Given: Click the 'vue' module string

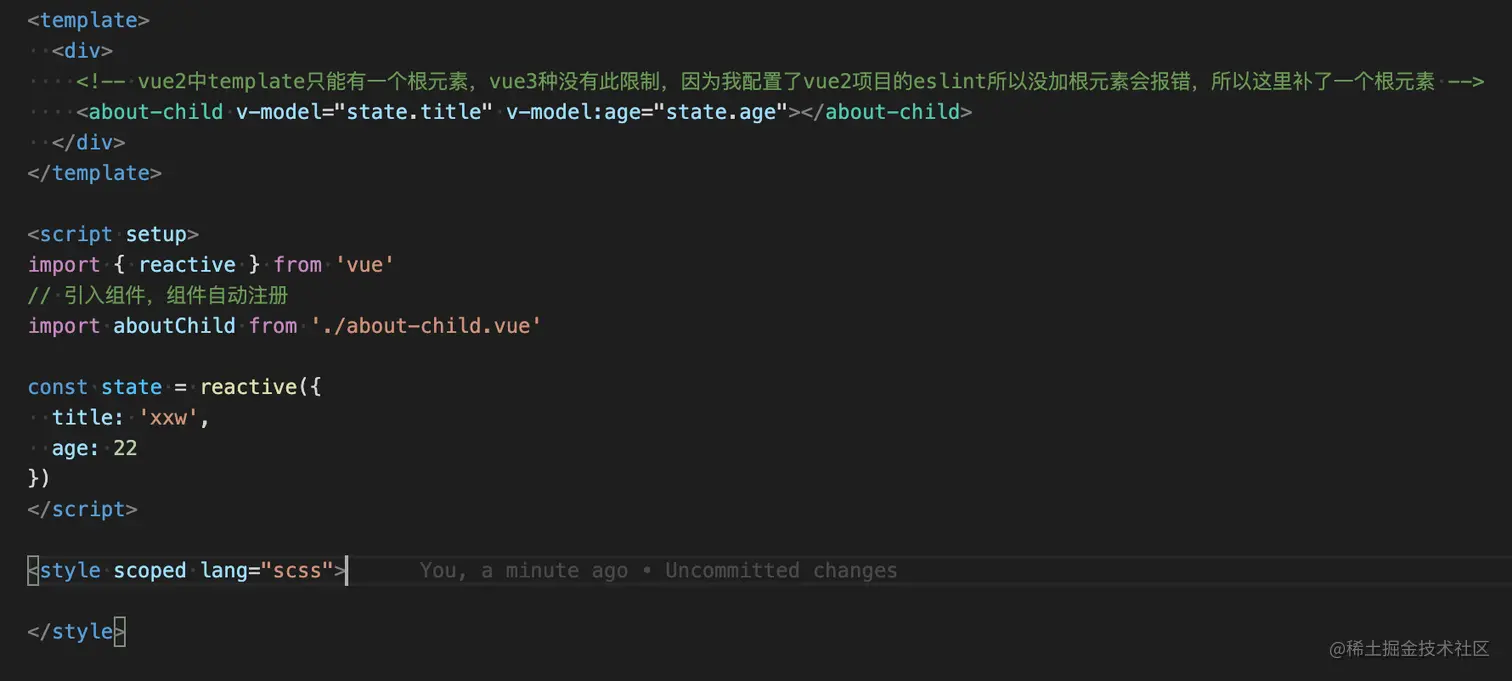Looking at the screenshot, I should point(365,265).
